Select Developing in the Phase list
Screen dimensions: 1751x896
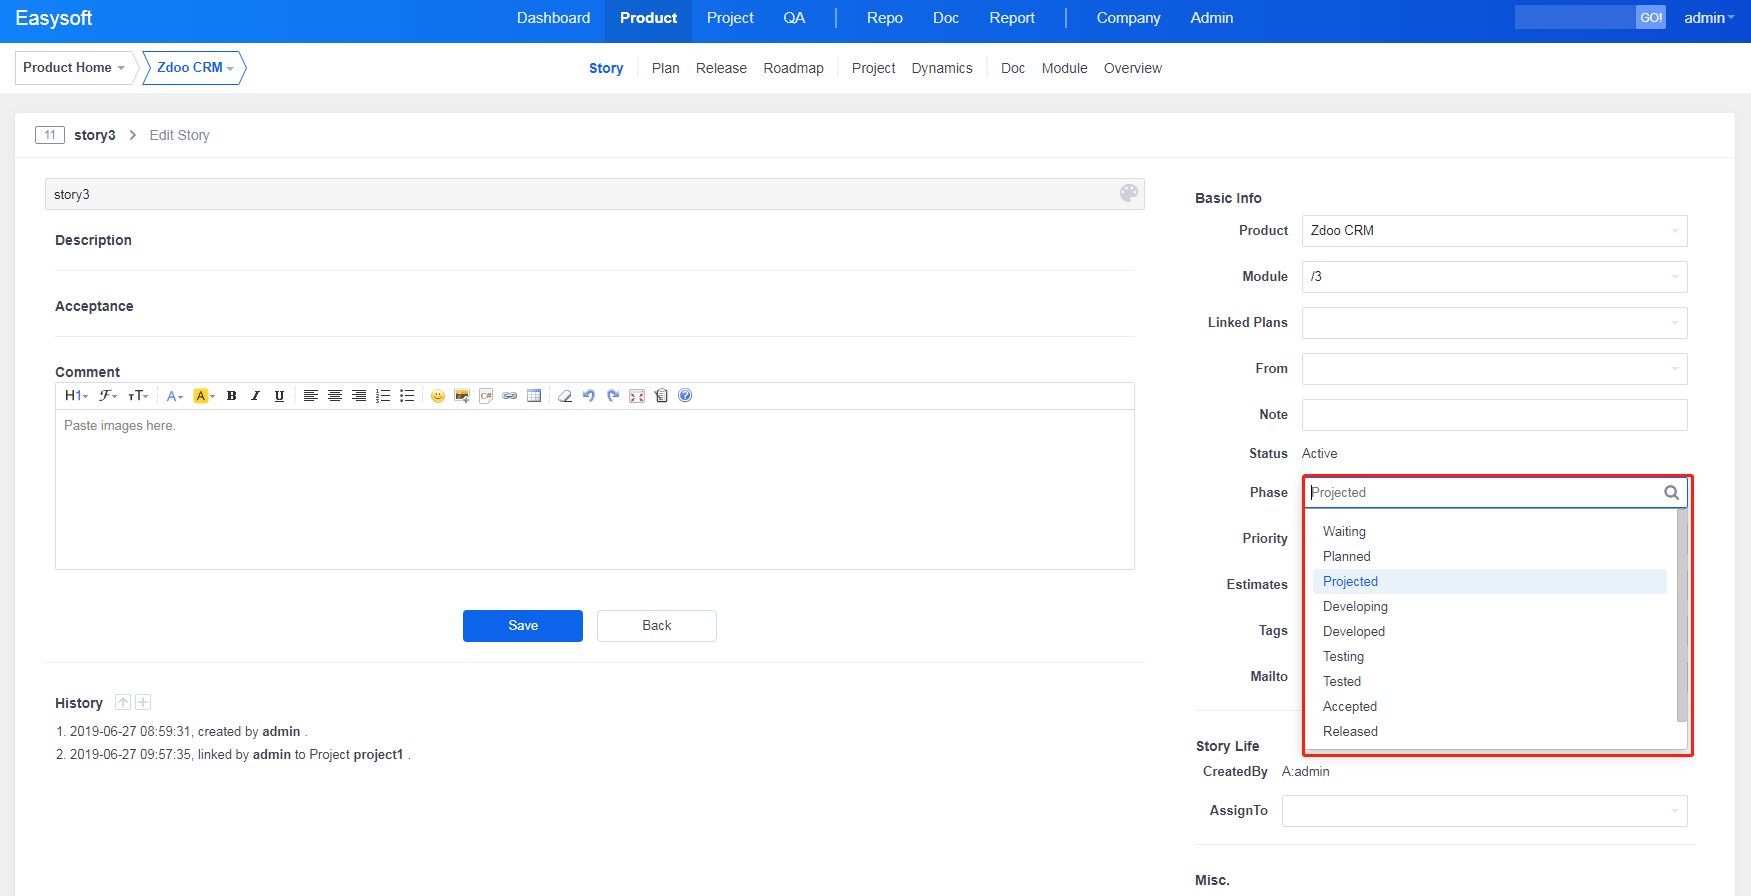[x=1355, y=607]
